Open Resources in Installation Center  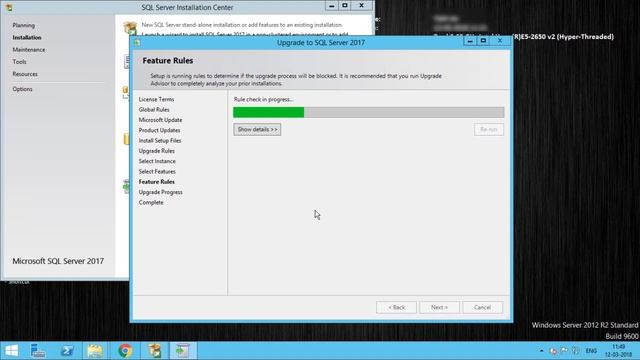point(25,74)
